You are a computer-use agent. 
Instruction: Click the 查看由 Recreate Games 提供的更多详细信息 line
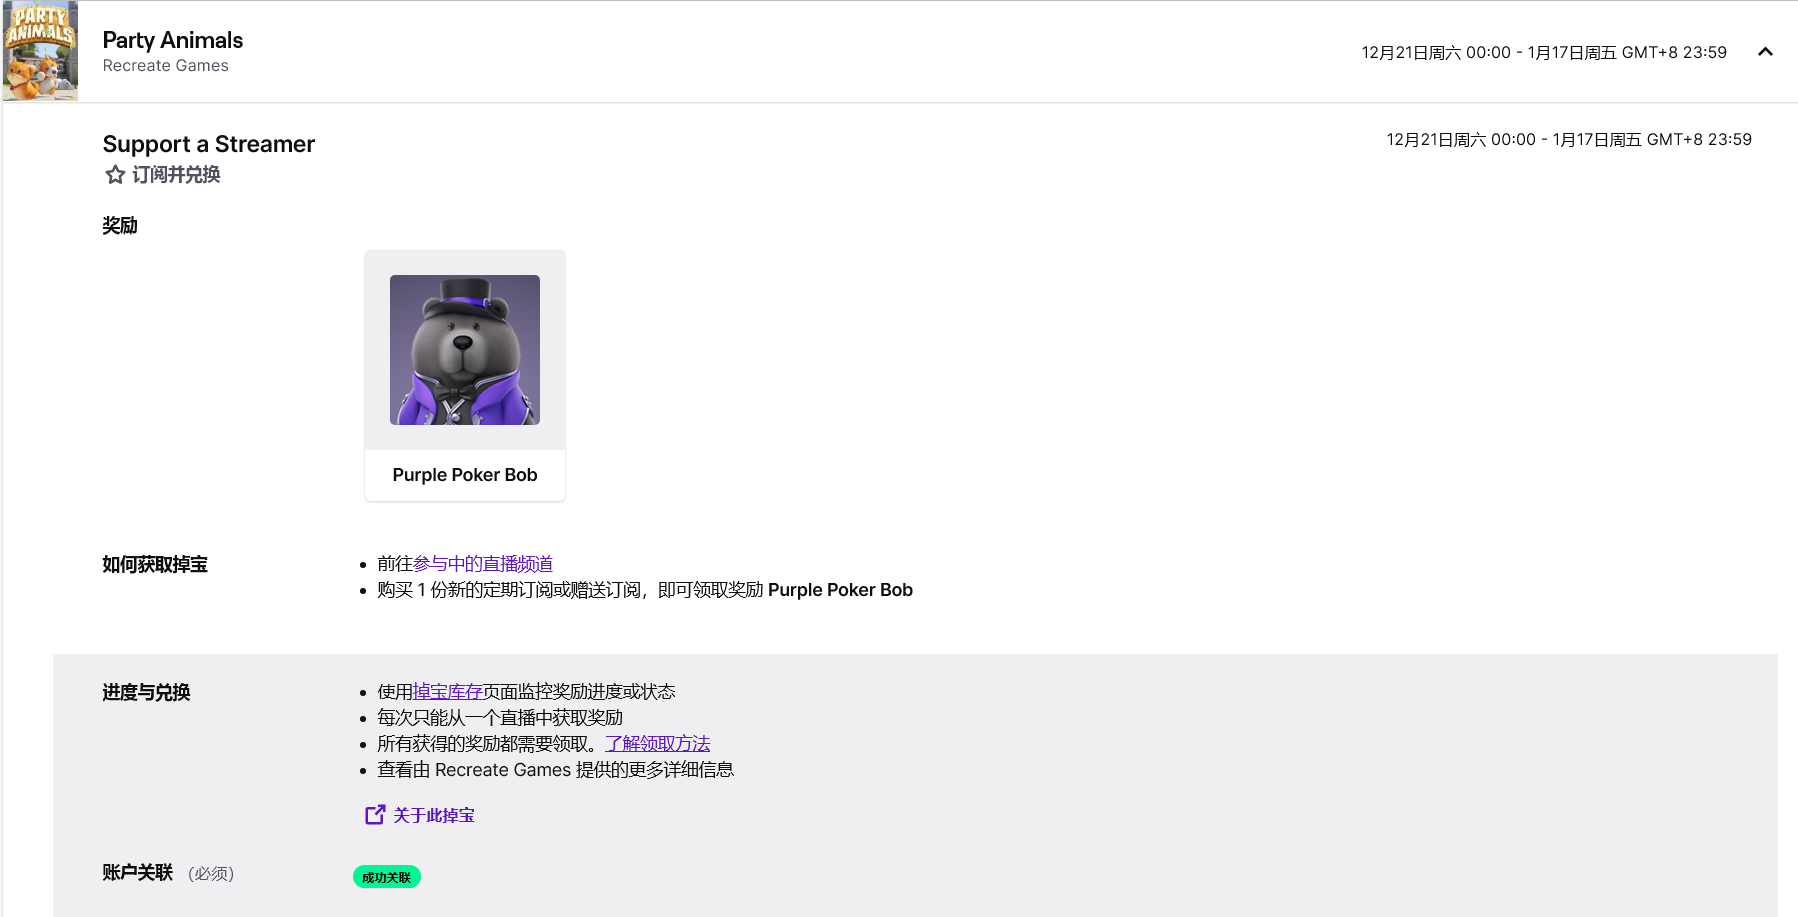tap(556, 770)
